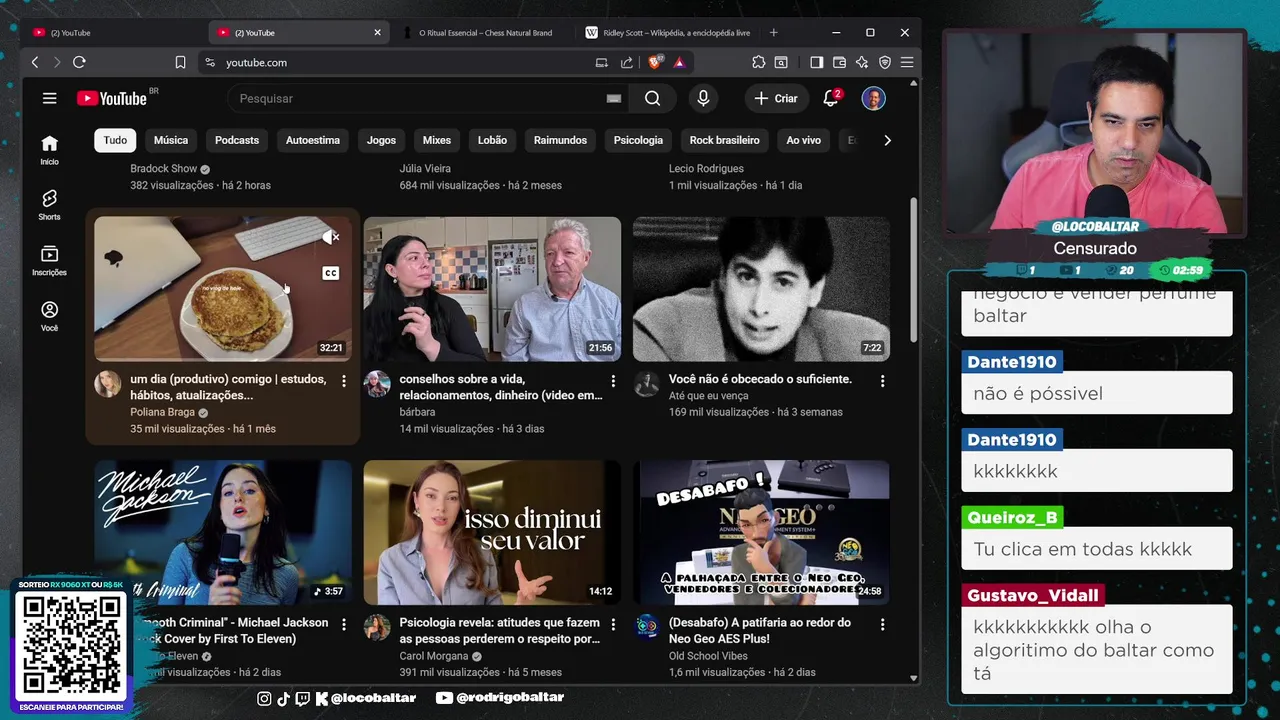Open the notifications bell
The width and height of the screenshot is (1280, 720).
tap(831, 98)
